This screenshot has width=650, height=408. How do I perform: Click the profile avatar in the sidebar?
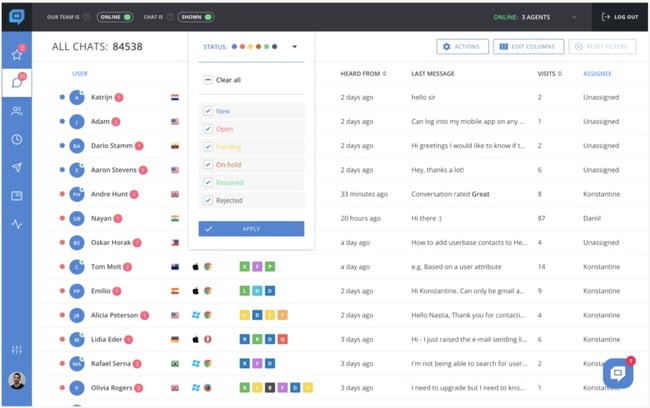click(16, 381)
